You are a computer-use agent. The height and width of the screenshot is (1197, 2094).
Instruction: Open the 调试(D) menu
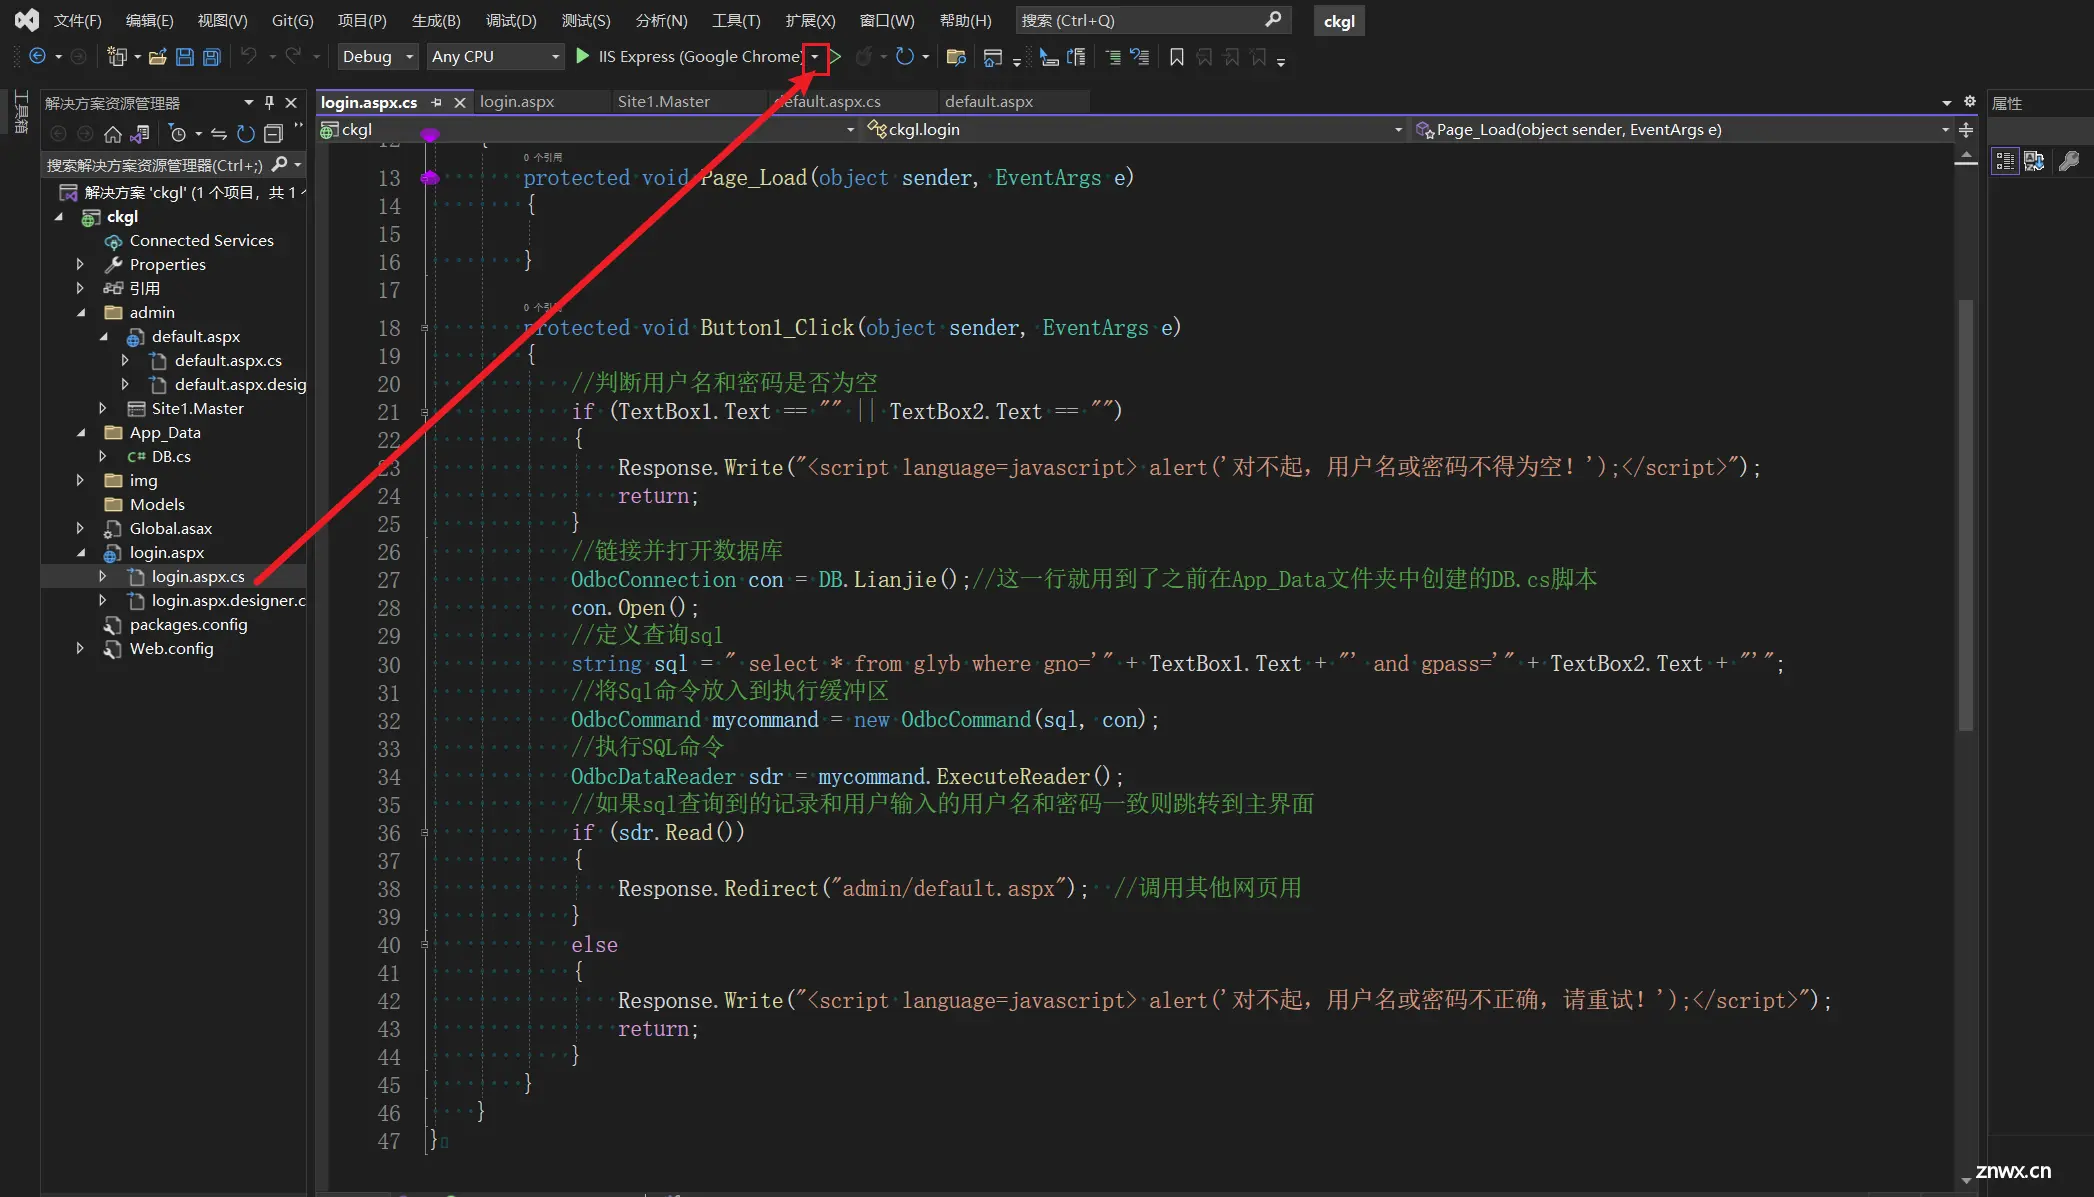[x=511, y=20]
